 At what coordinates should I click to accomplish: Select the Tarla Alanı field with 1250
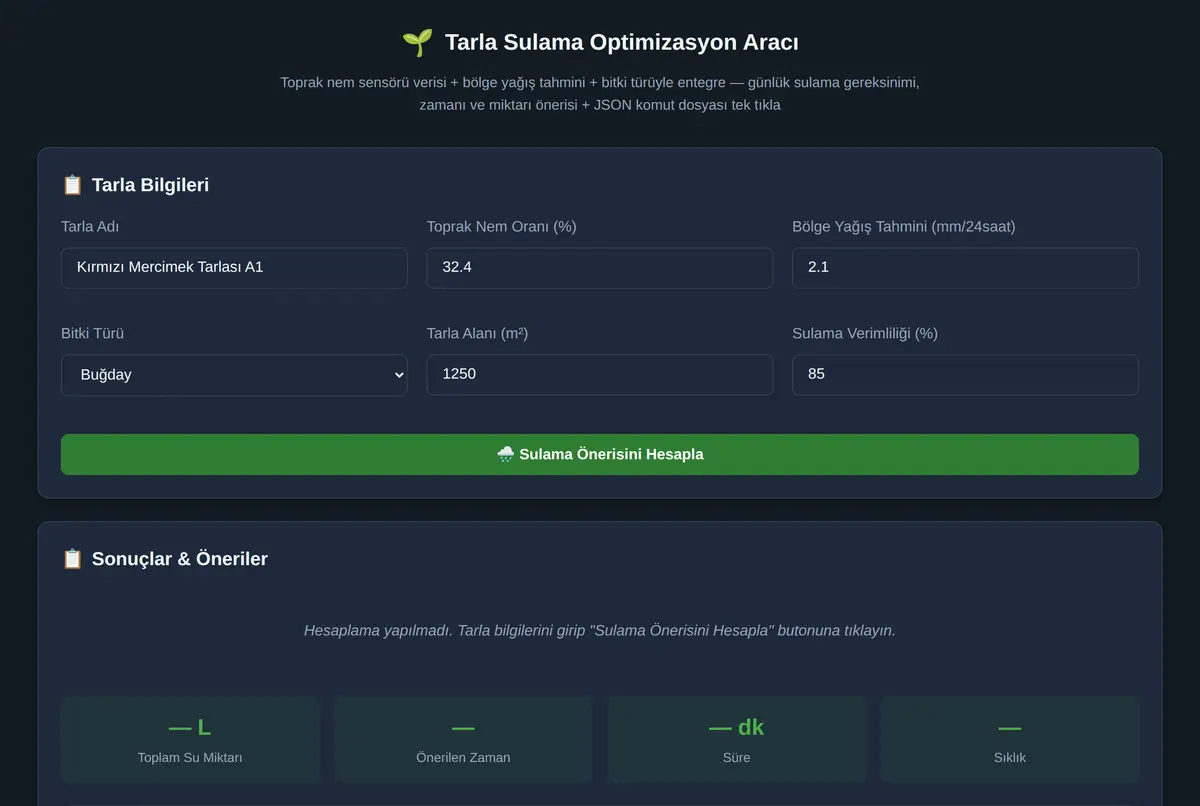click(600, 375)
